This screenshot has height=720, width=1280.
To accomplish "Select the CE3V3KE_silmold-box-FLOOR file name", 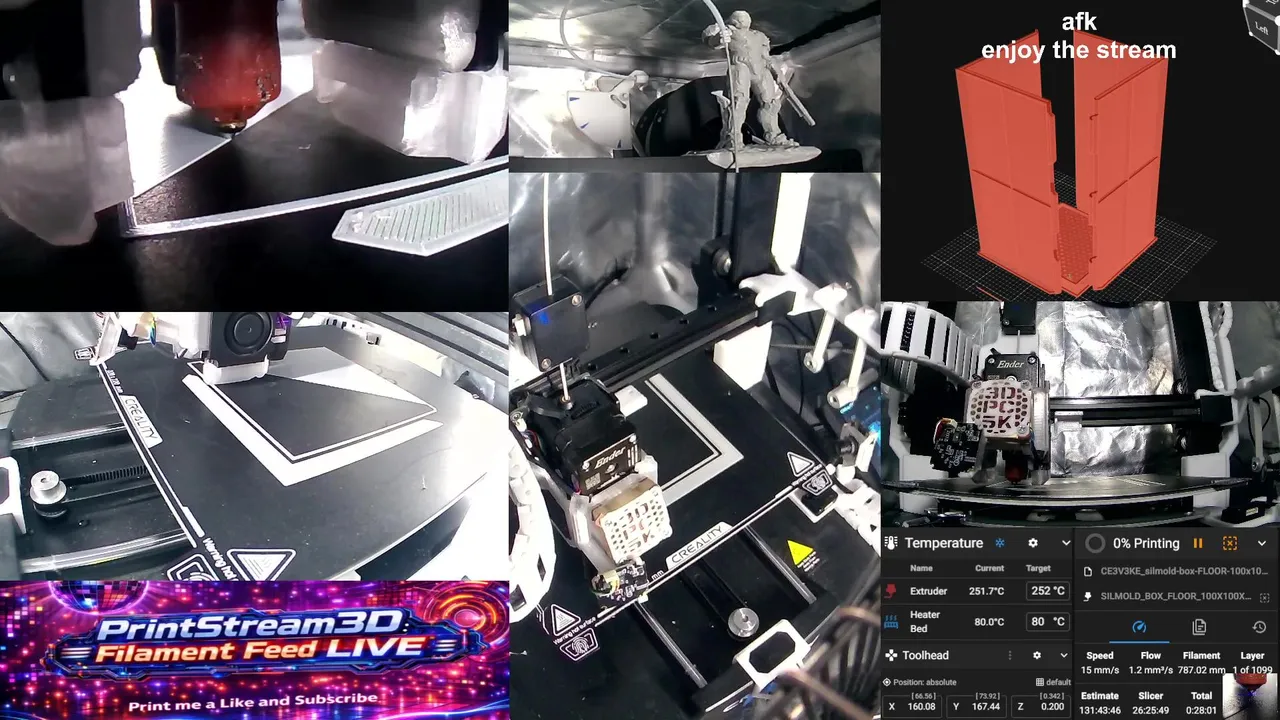I will coord(1184,572).
